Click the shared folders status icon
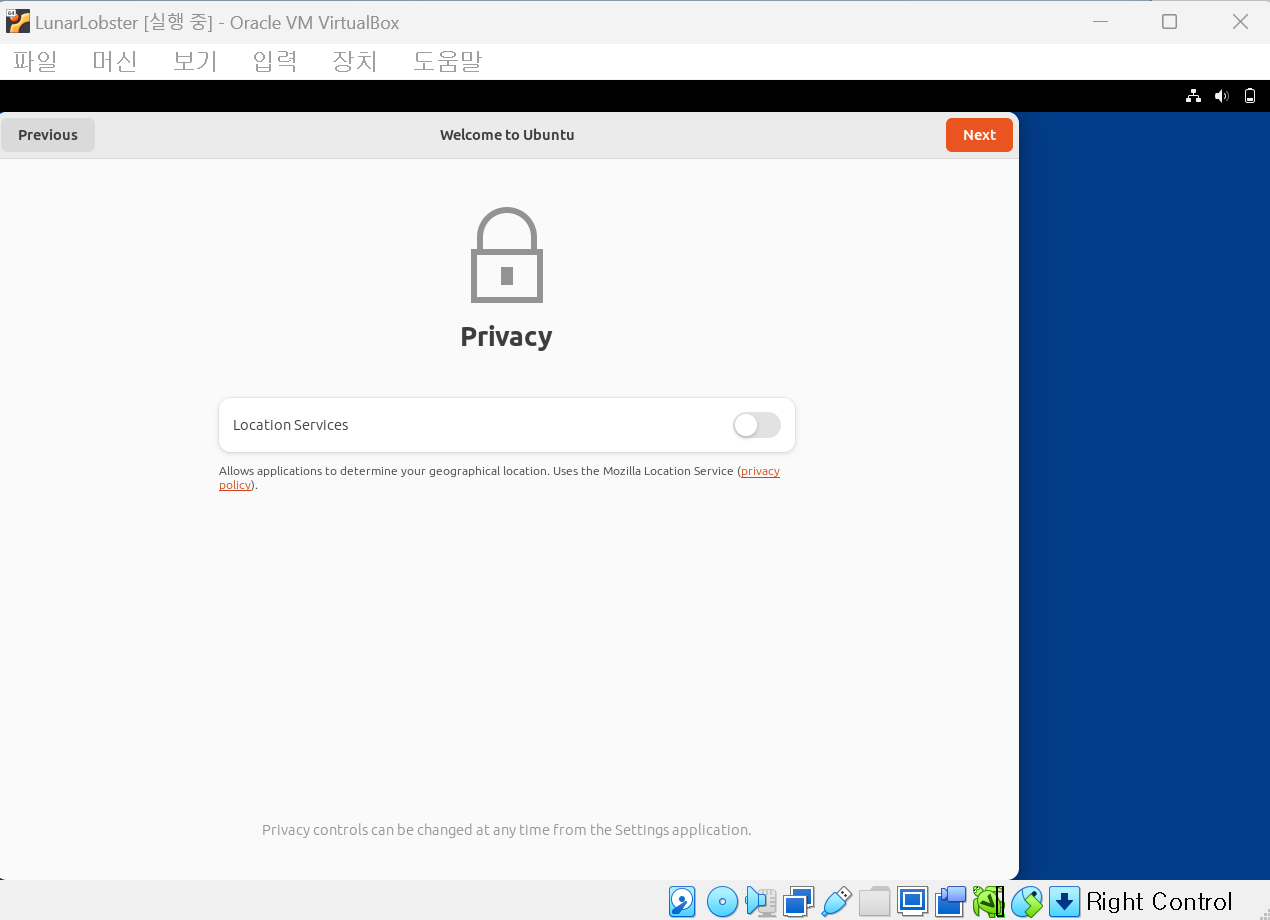 pos(874,901)
